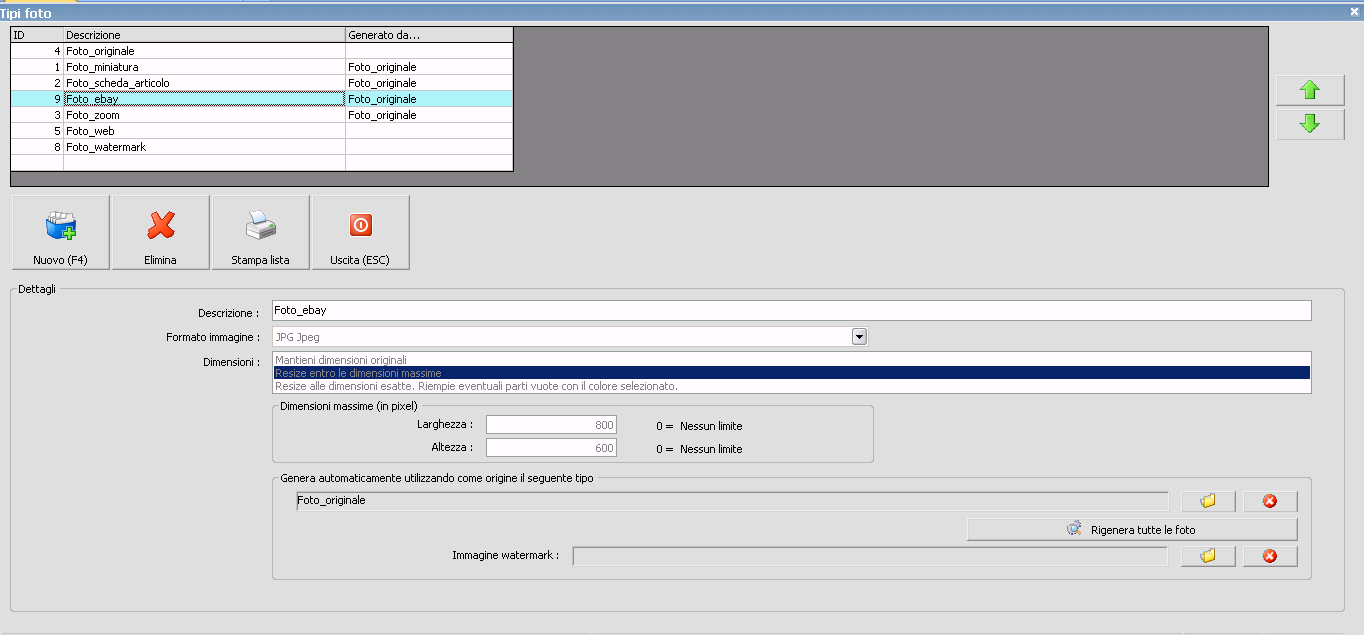Select Resize entro le dimensioni massime option
Image resolution: width=1364 pixels, height=635 pixels.
791,373
